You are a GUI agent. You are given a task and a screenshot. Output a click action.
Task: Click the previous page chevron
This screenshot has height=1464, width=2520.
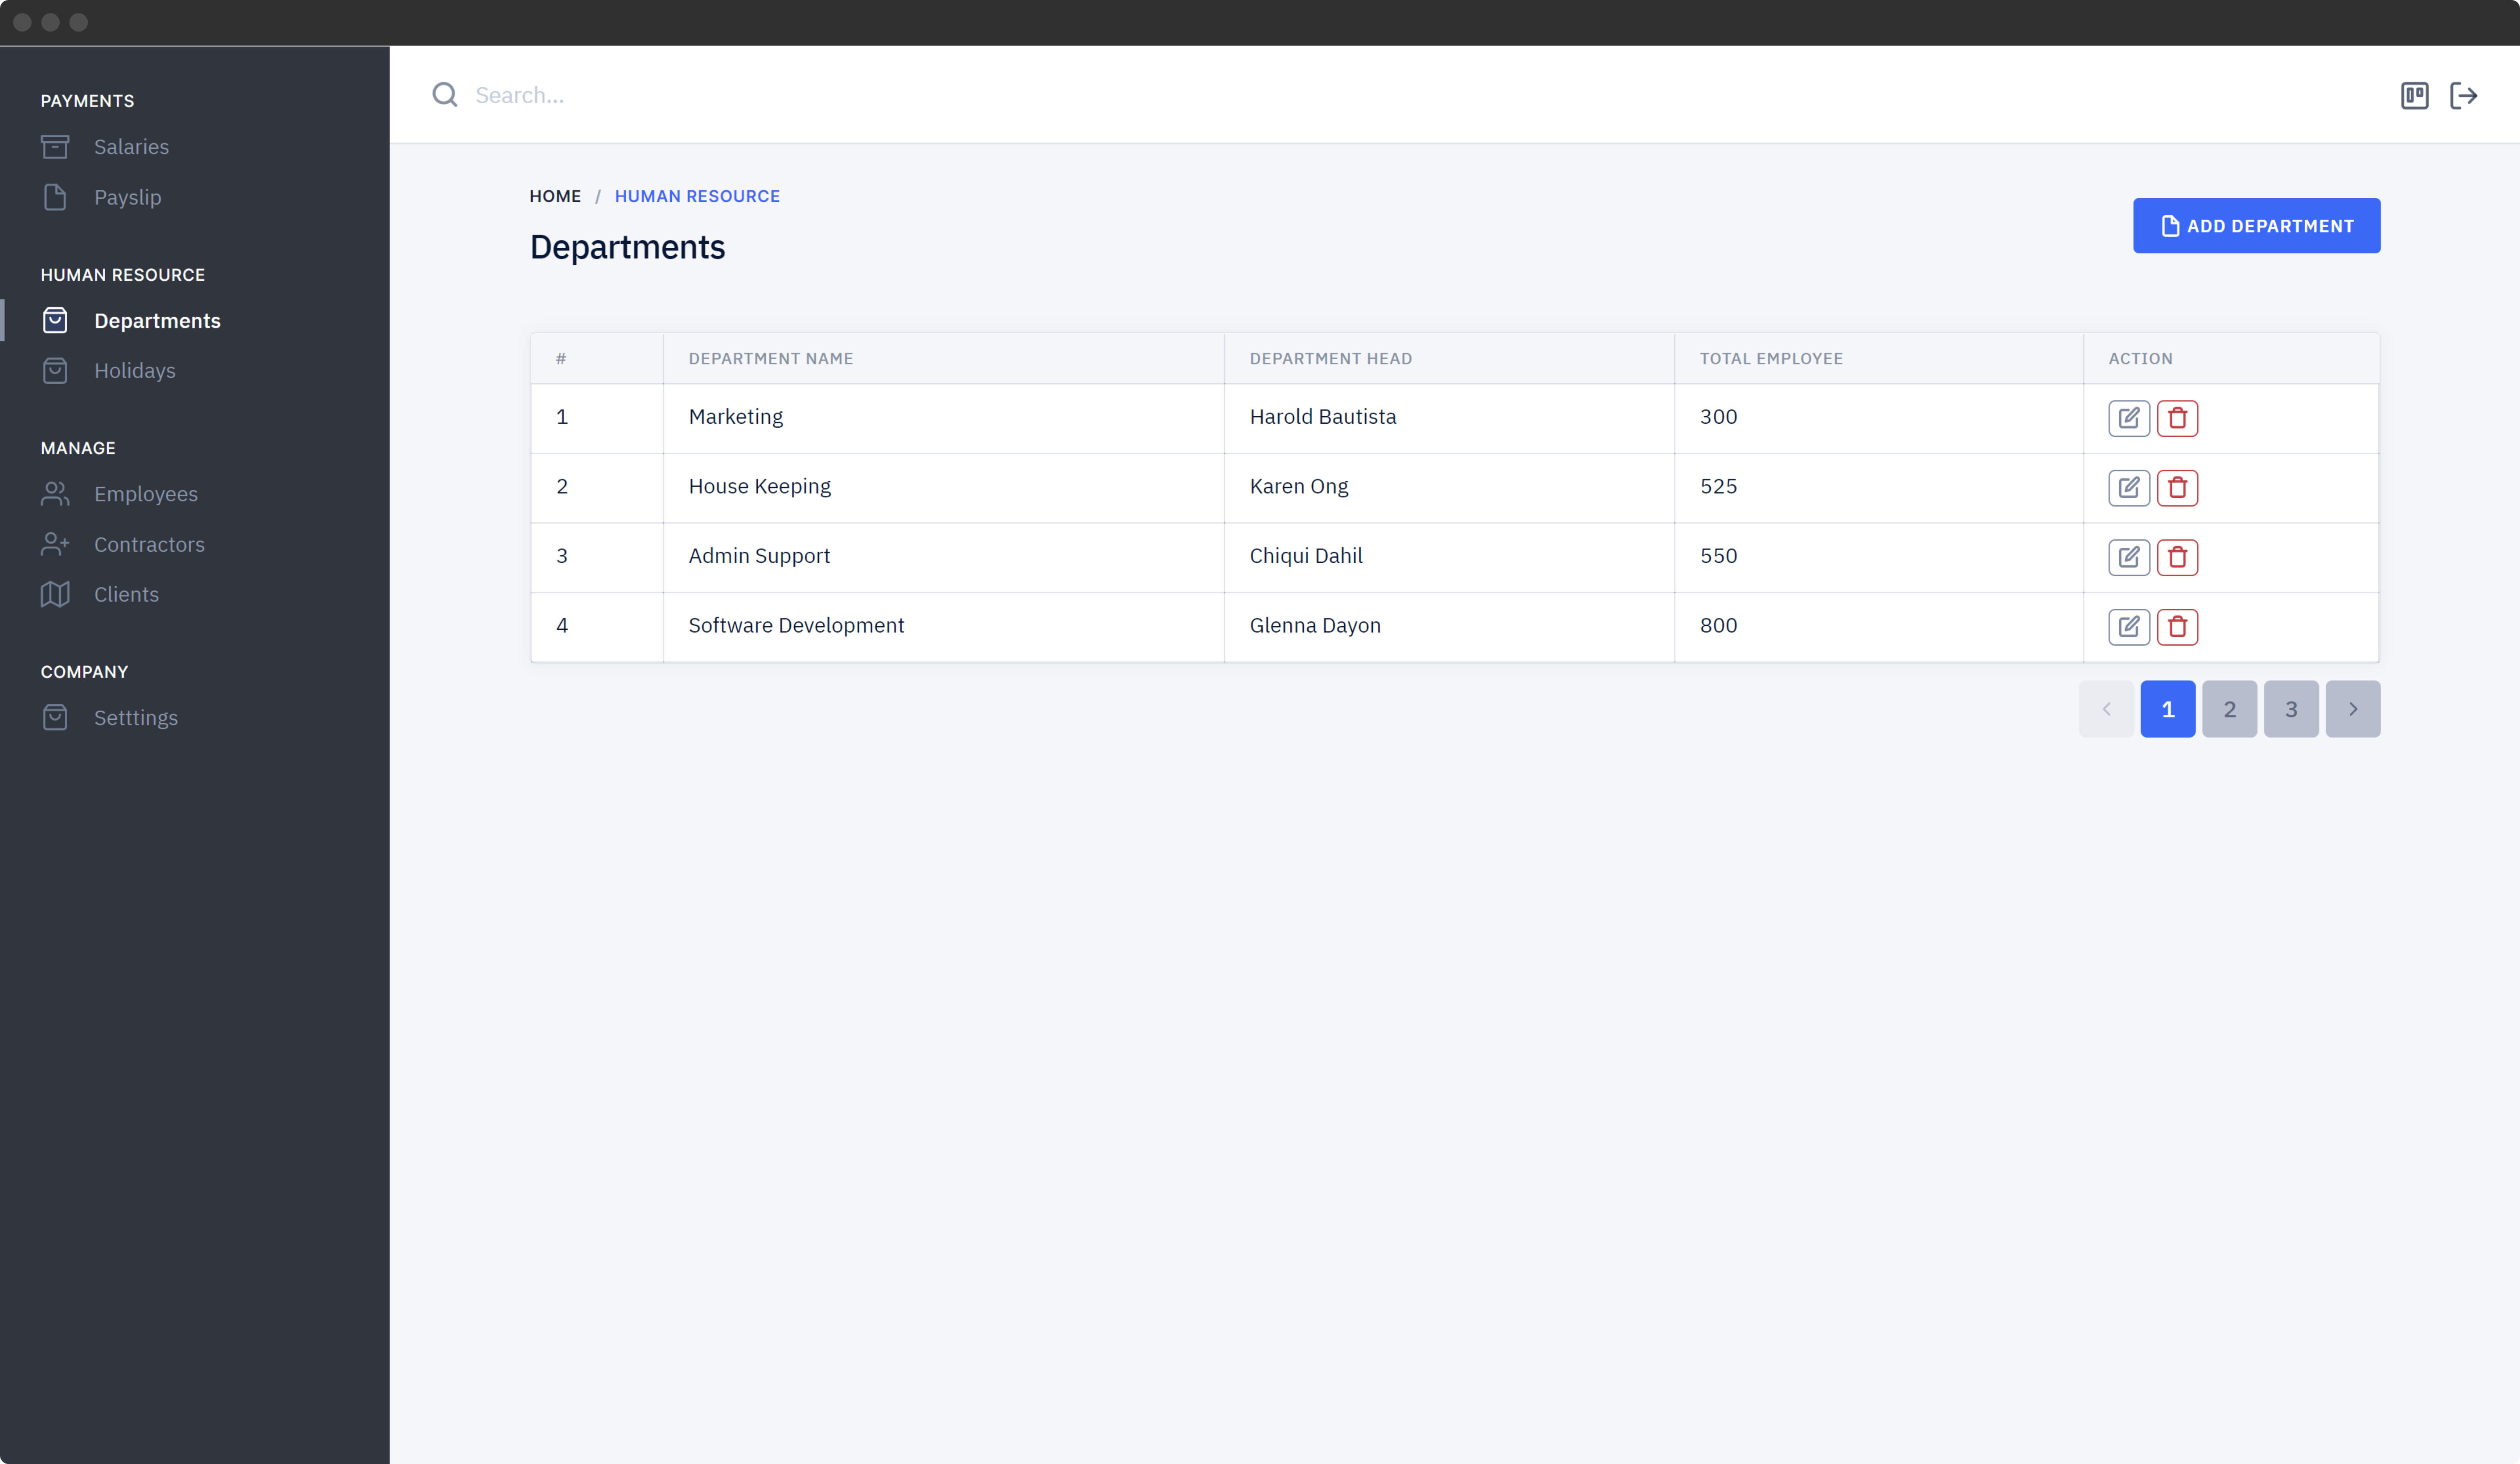point(2106,709)
